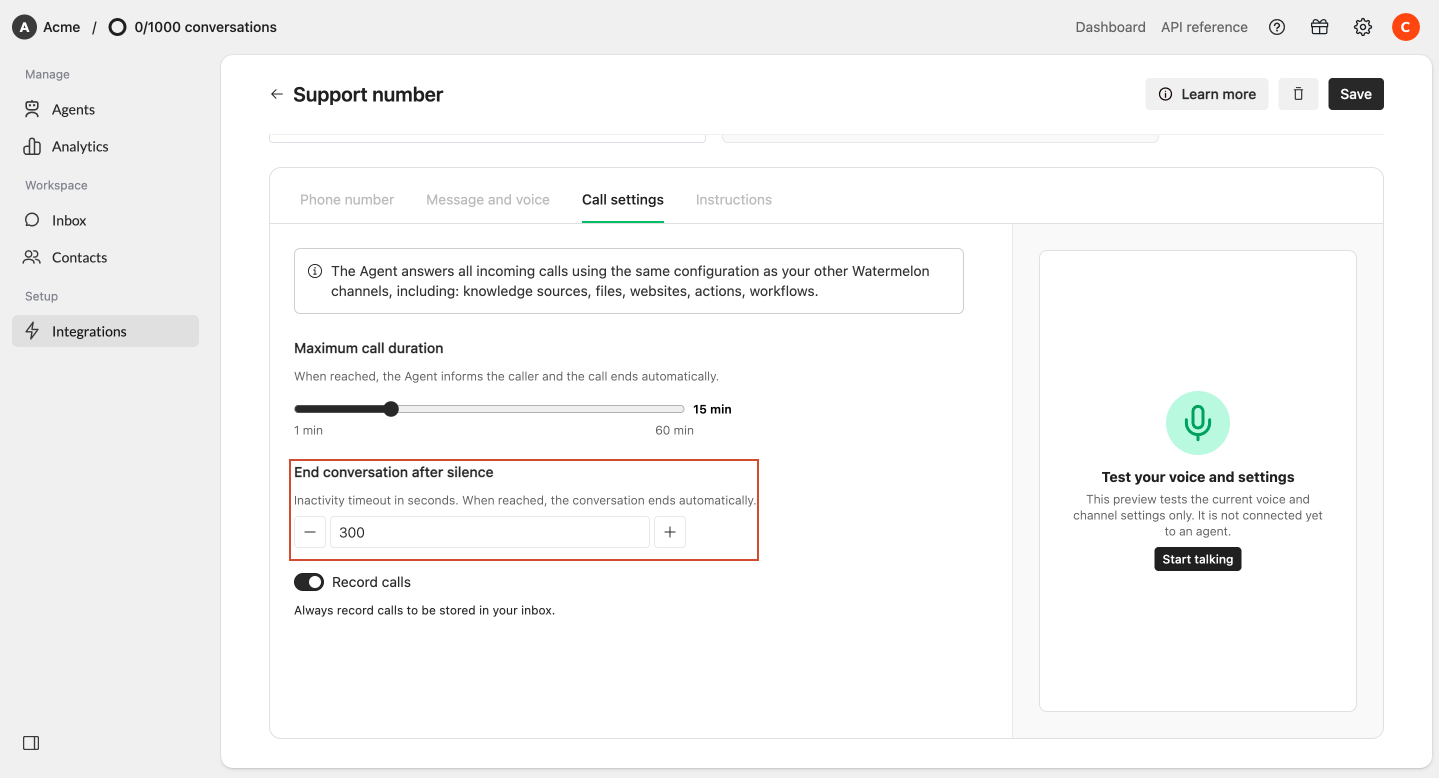This screenshot has width=1439, height=778.
Task: Click the conversations usage circle icon
Action: point(117,27)
